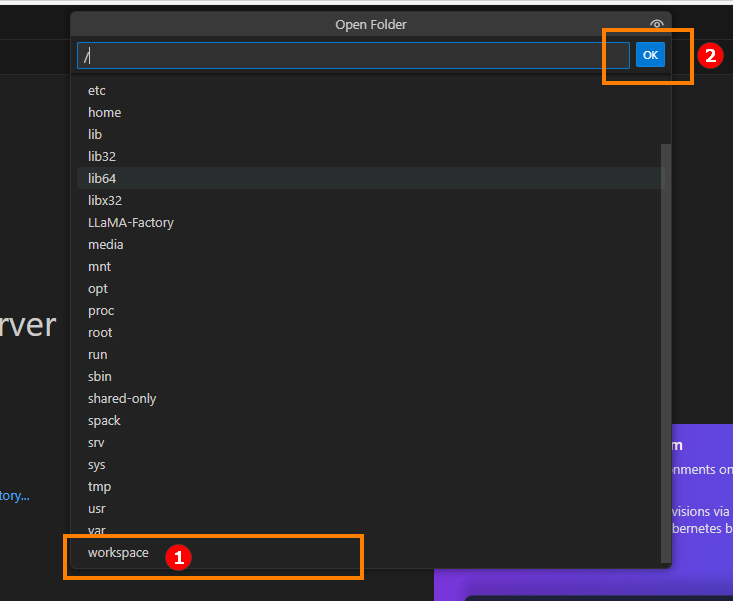Pick the media folder entry
This screenshot has height=601, width=733.
pos(106,244)
